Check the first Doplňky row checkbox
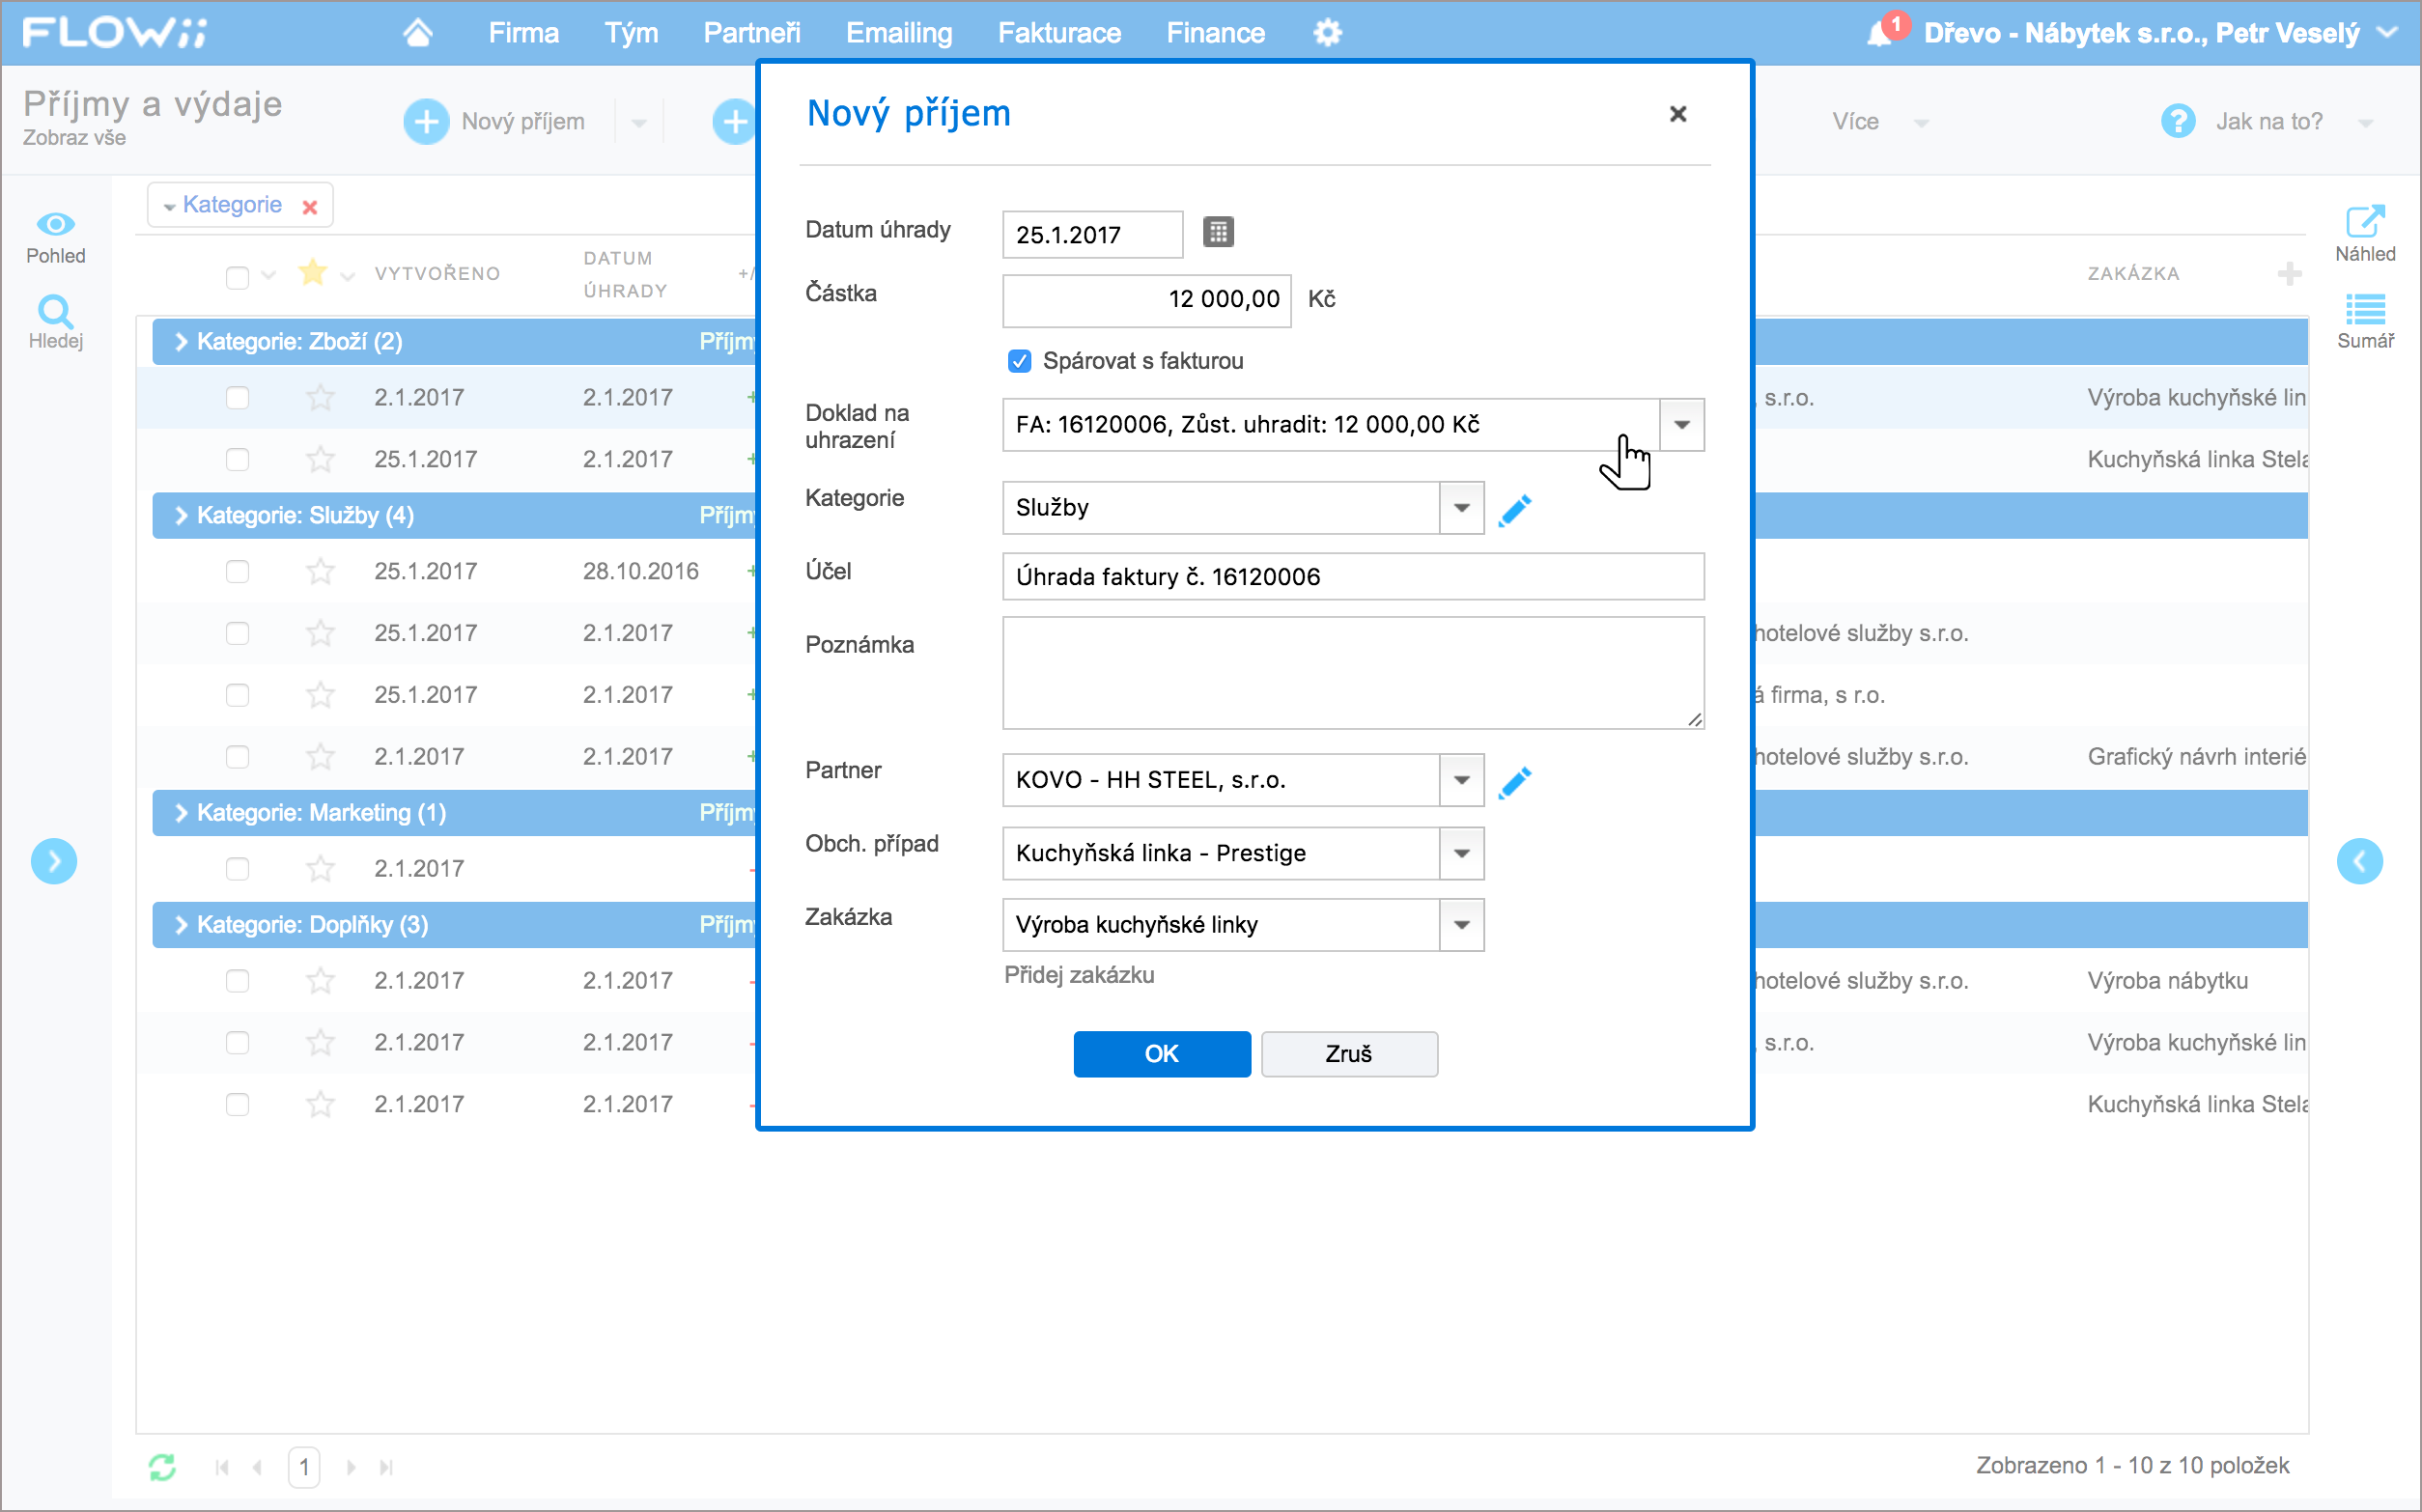The width and height of the screenshot is (2422, 1512). (237, 981)
